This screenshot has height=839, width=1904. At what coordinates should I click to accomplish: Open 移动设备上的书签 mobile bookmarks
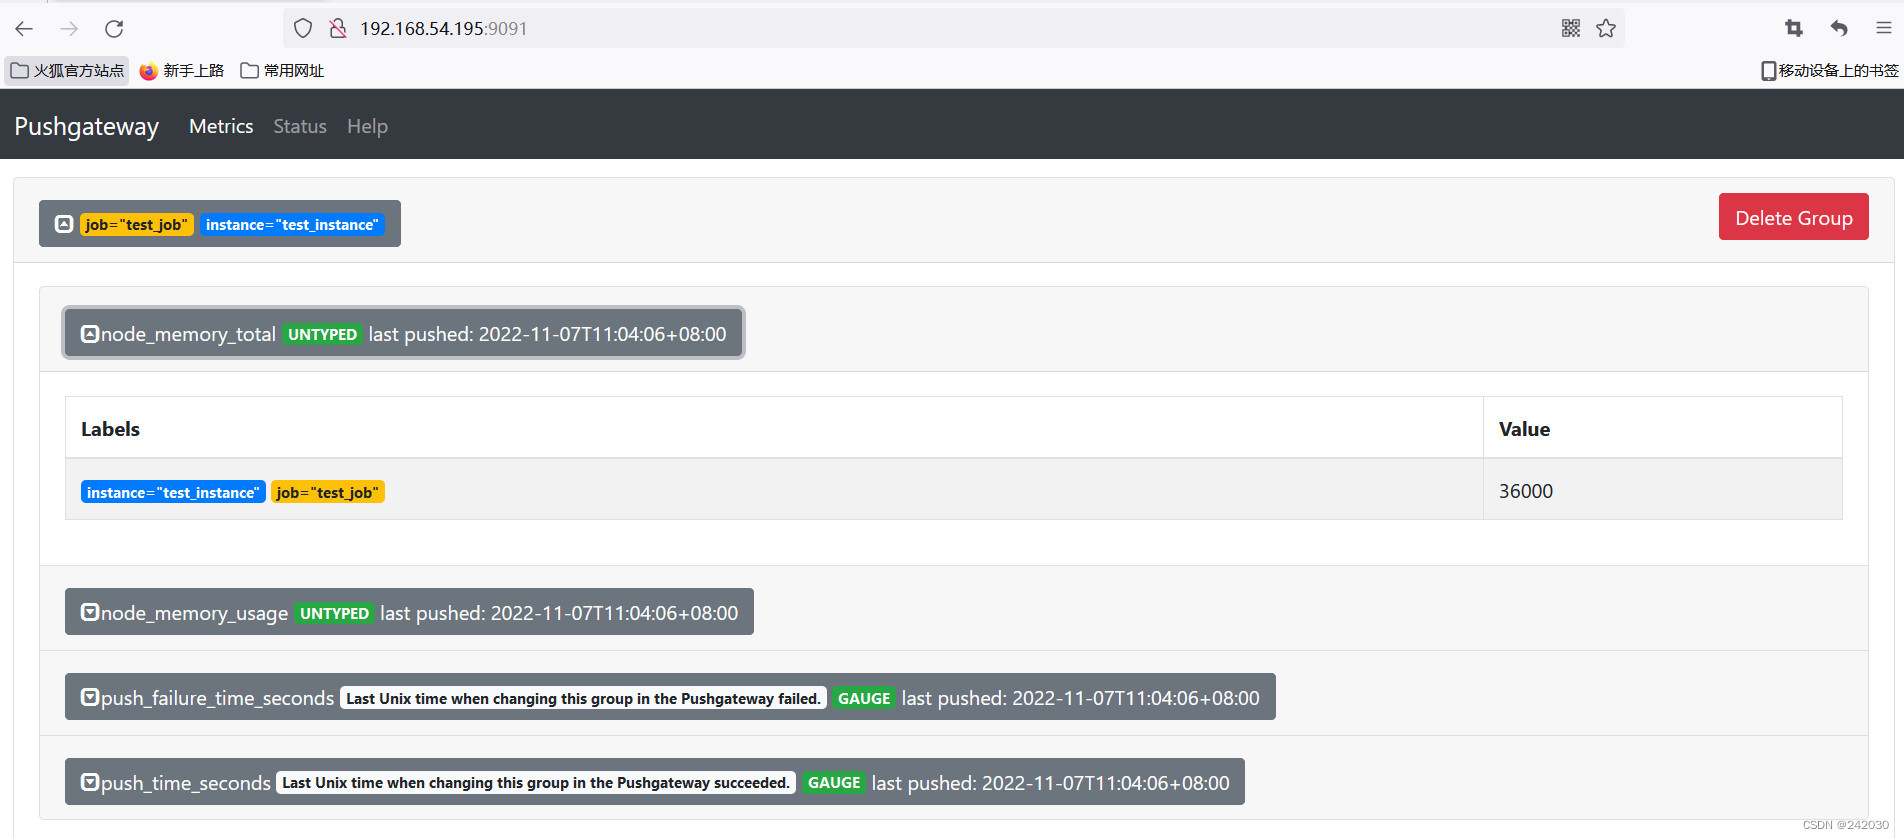tap(1829, 70)
